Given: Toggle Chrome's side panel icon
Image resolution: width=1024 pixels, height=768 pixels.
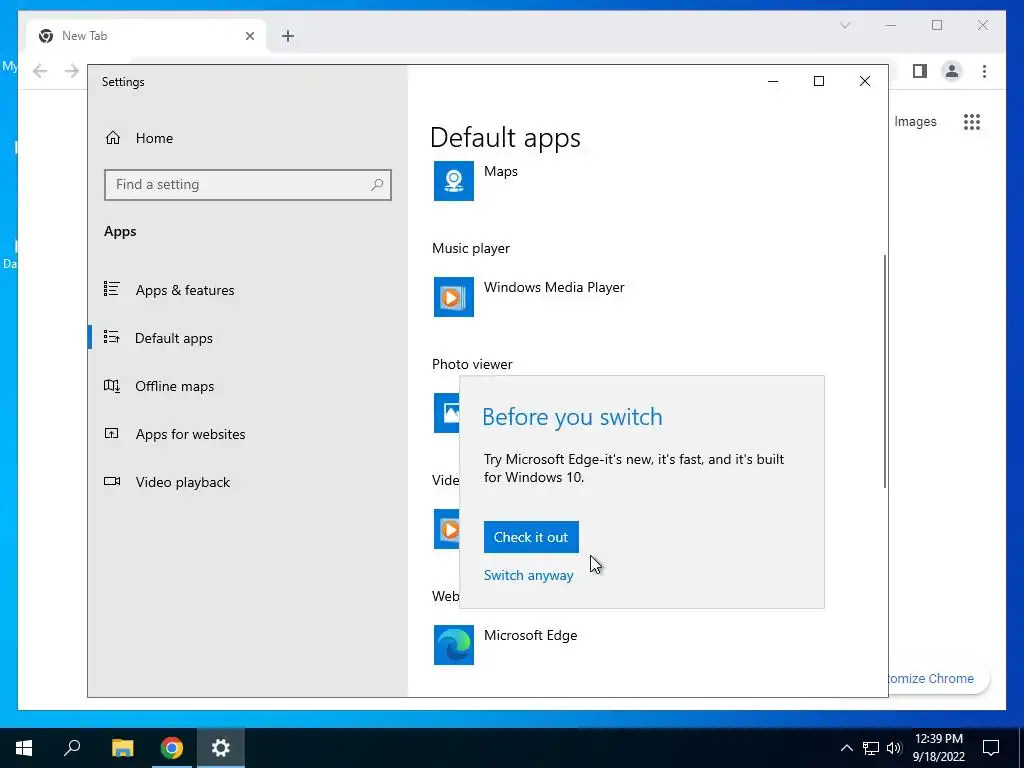Looking at the screenshot, I should [x=920, y=71].
